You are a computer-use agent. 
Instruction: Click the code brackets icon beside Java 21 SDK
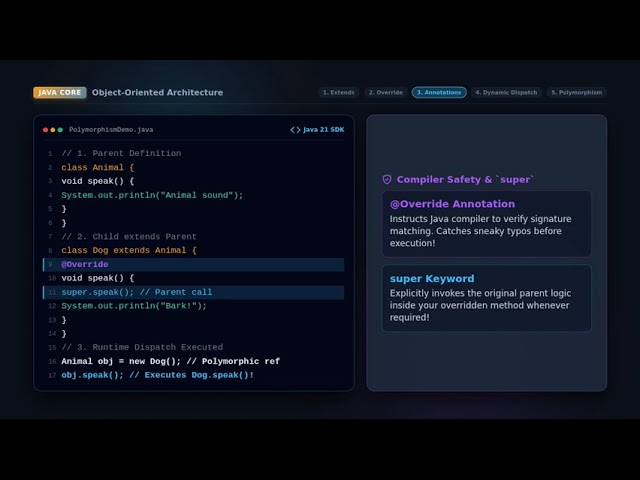pos(295,130)
